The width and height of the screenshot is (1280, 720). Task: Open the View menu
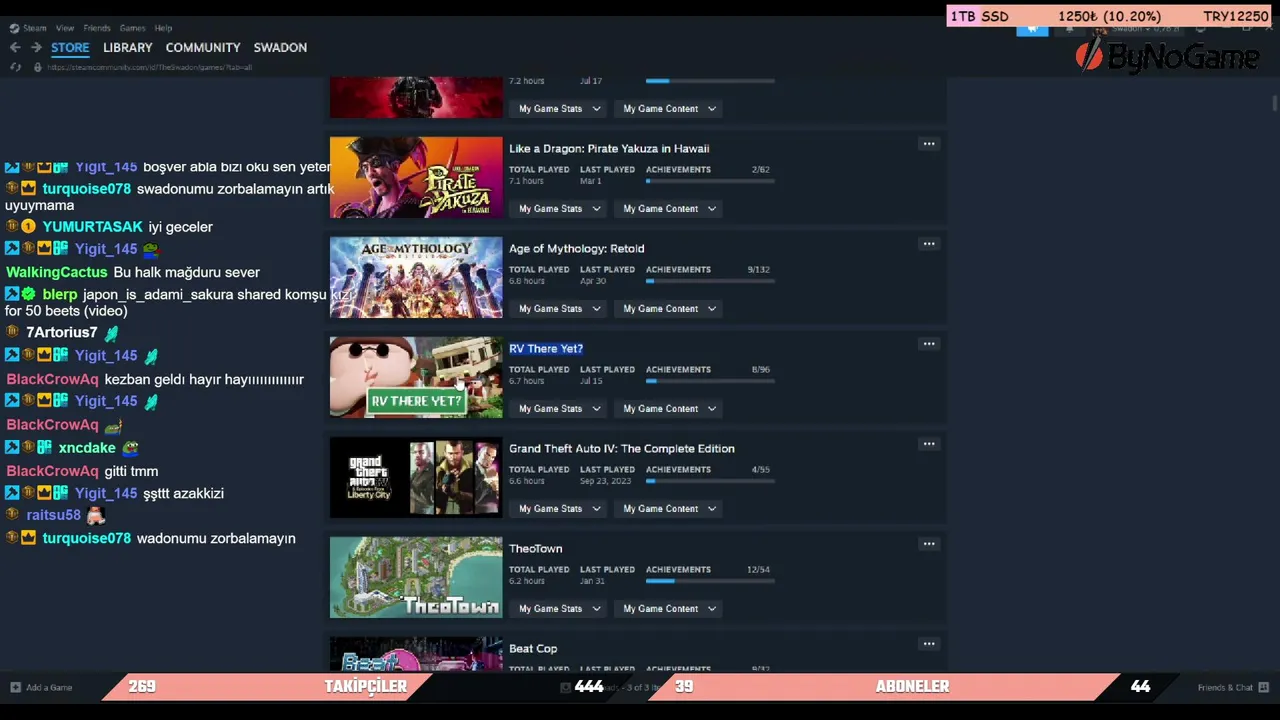(65, 28)
